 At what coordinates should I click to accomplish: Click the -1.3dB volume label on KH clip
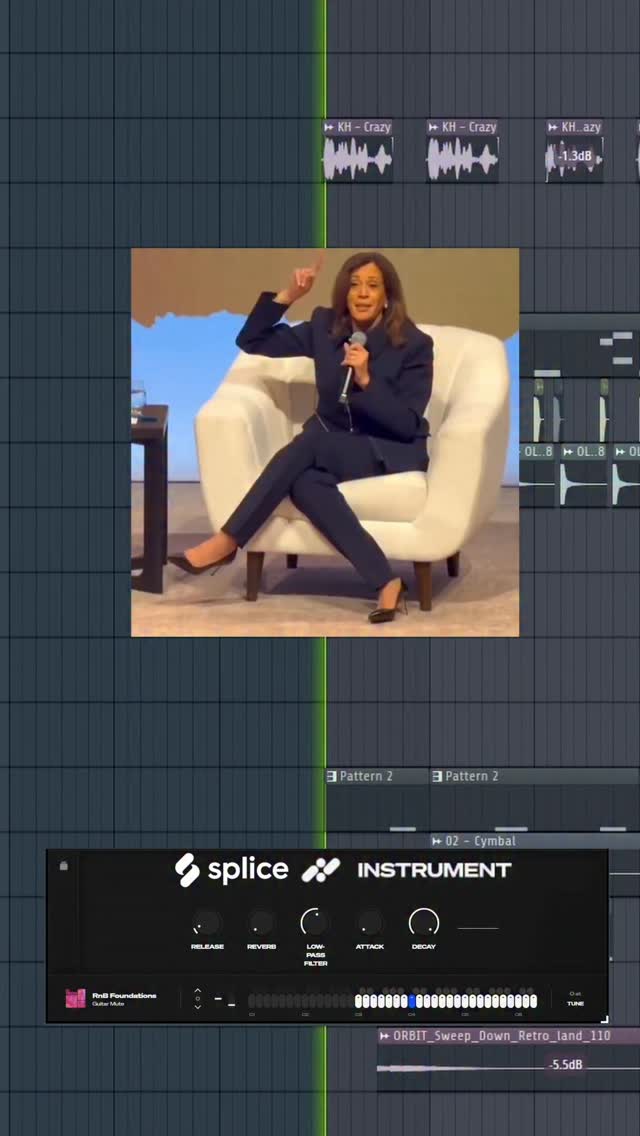(575, 156)
